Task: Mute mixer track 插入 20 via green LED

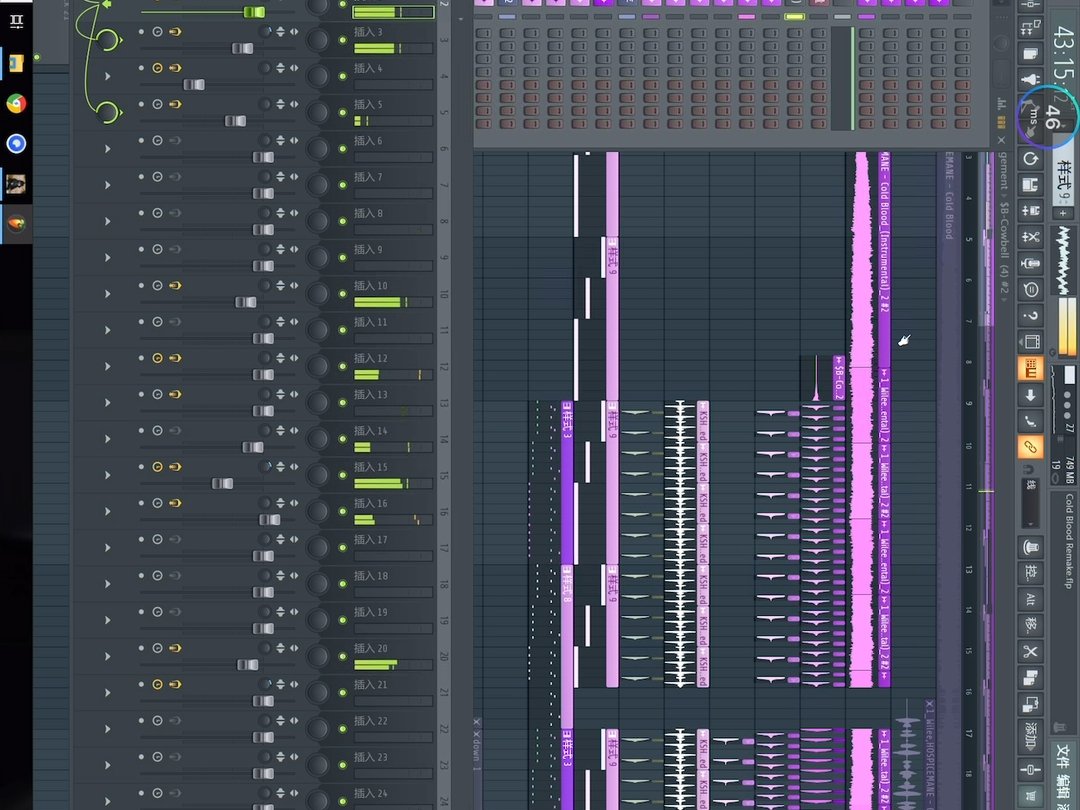Action: tap(343, 656)
